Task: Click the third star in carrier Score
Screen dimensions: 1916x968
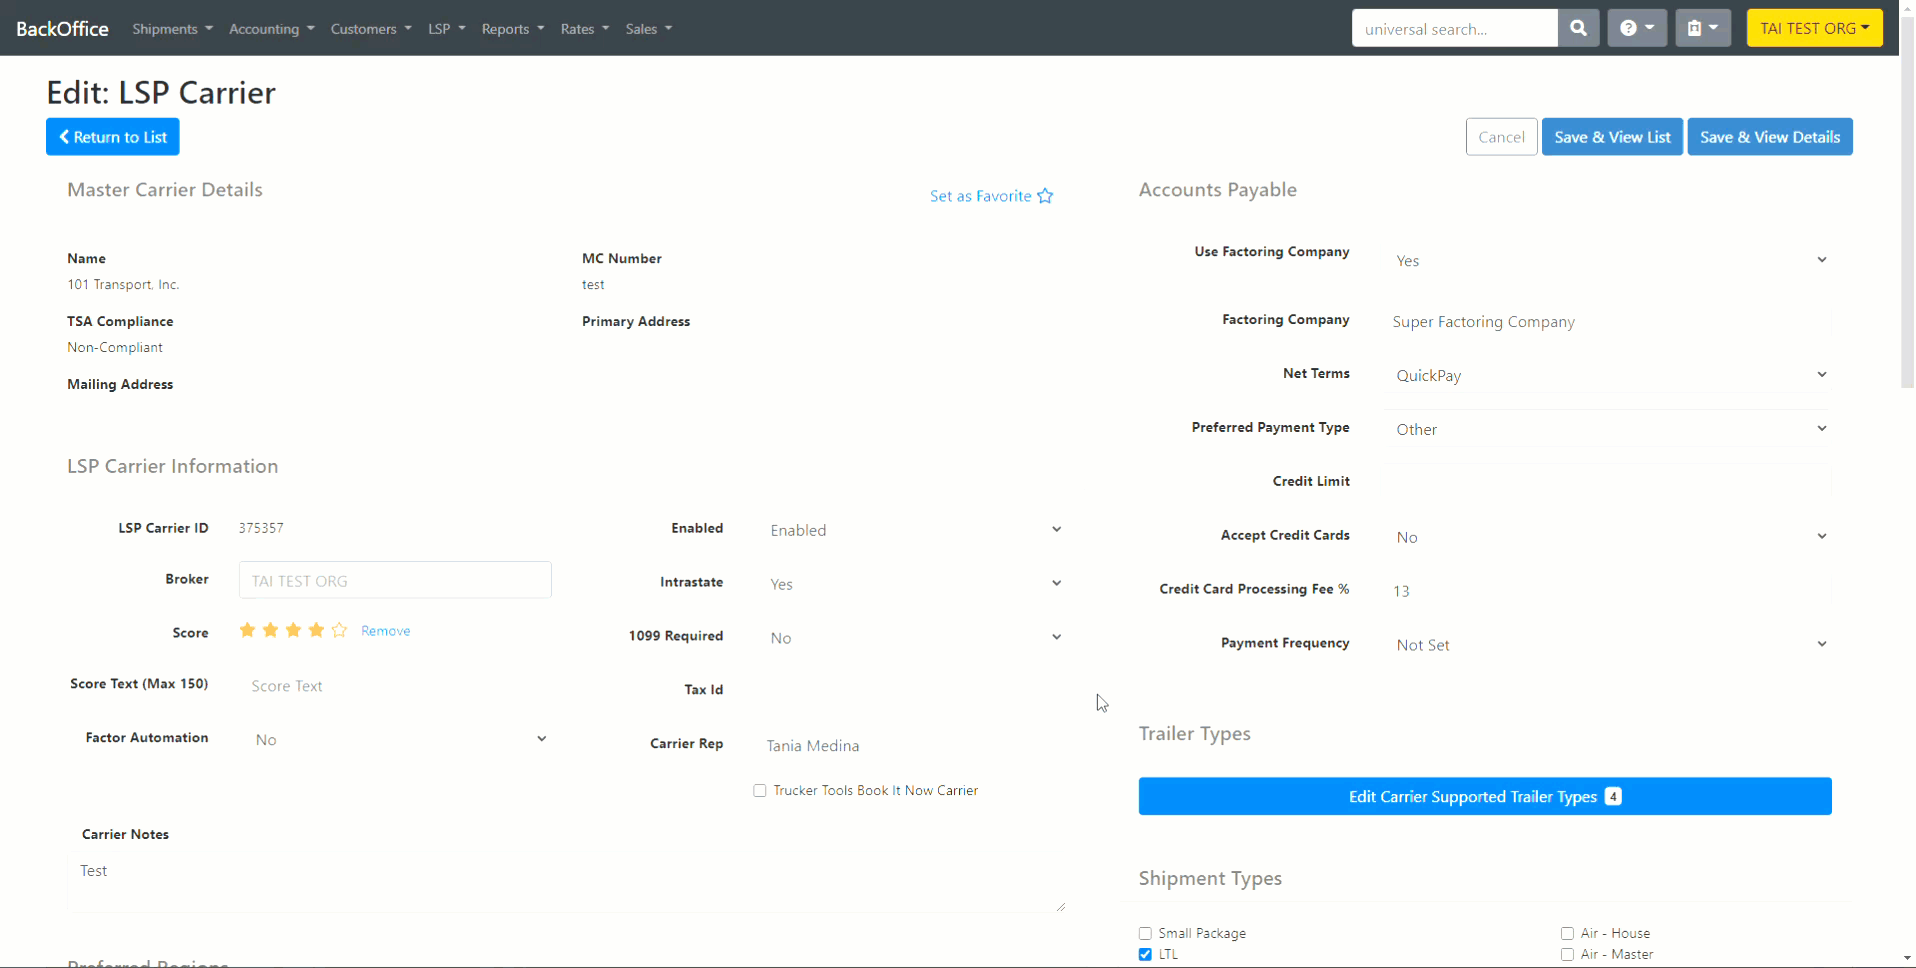Action: tap(293, 630)
